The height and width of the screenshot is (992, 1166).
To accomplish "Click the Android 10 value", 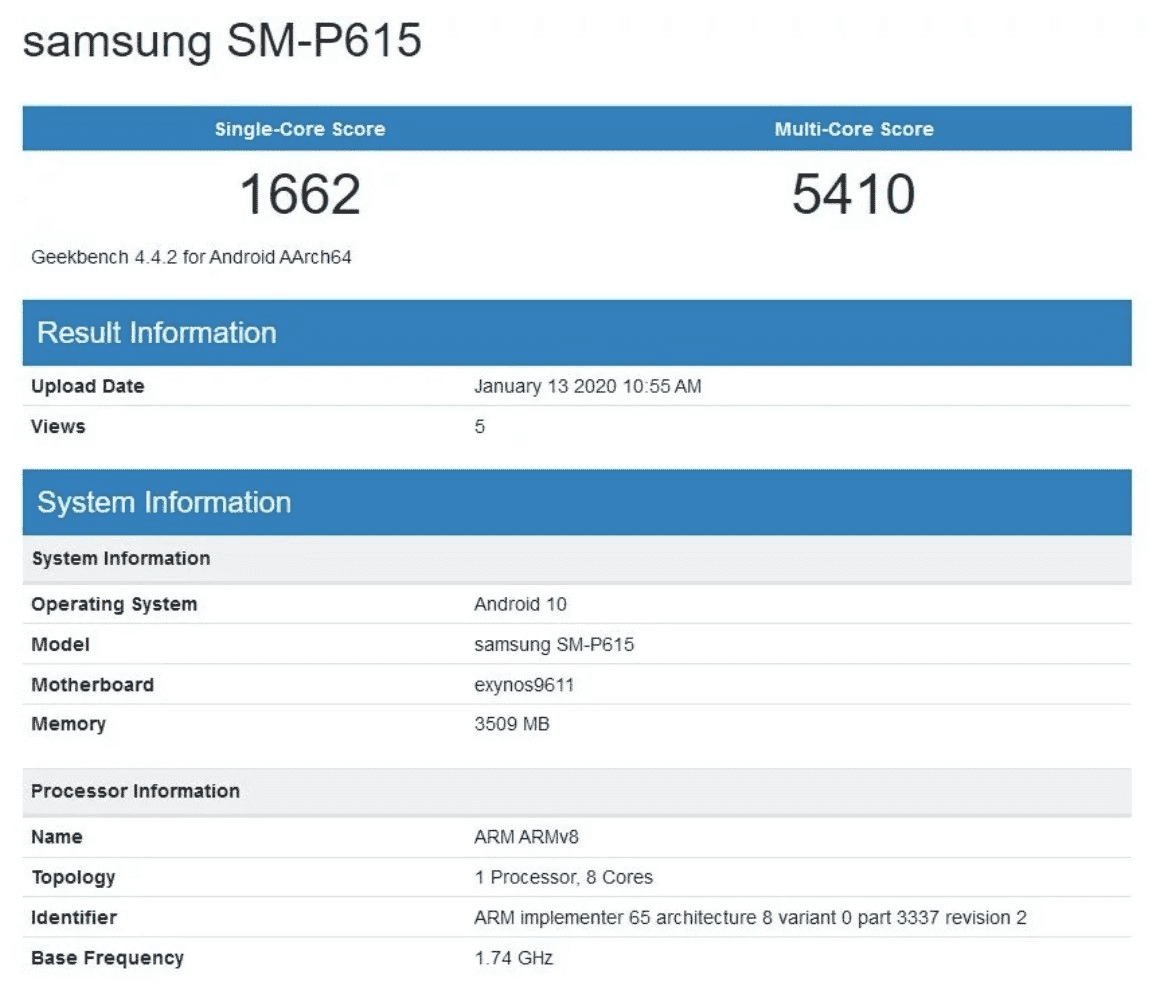I will pos(521,604).
